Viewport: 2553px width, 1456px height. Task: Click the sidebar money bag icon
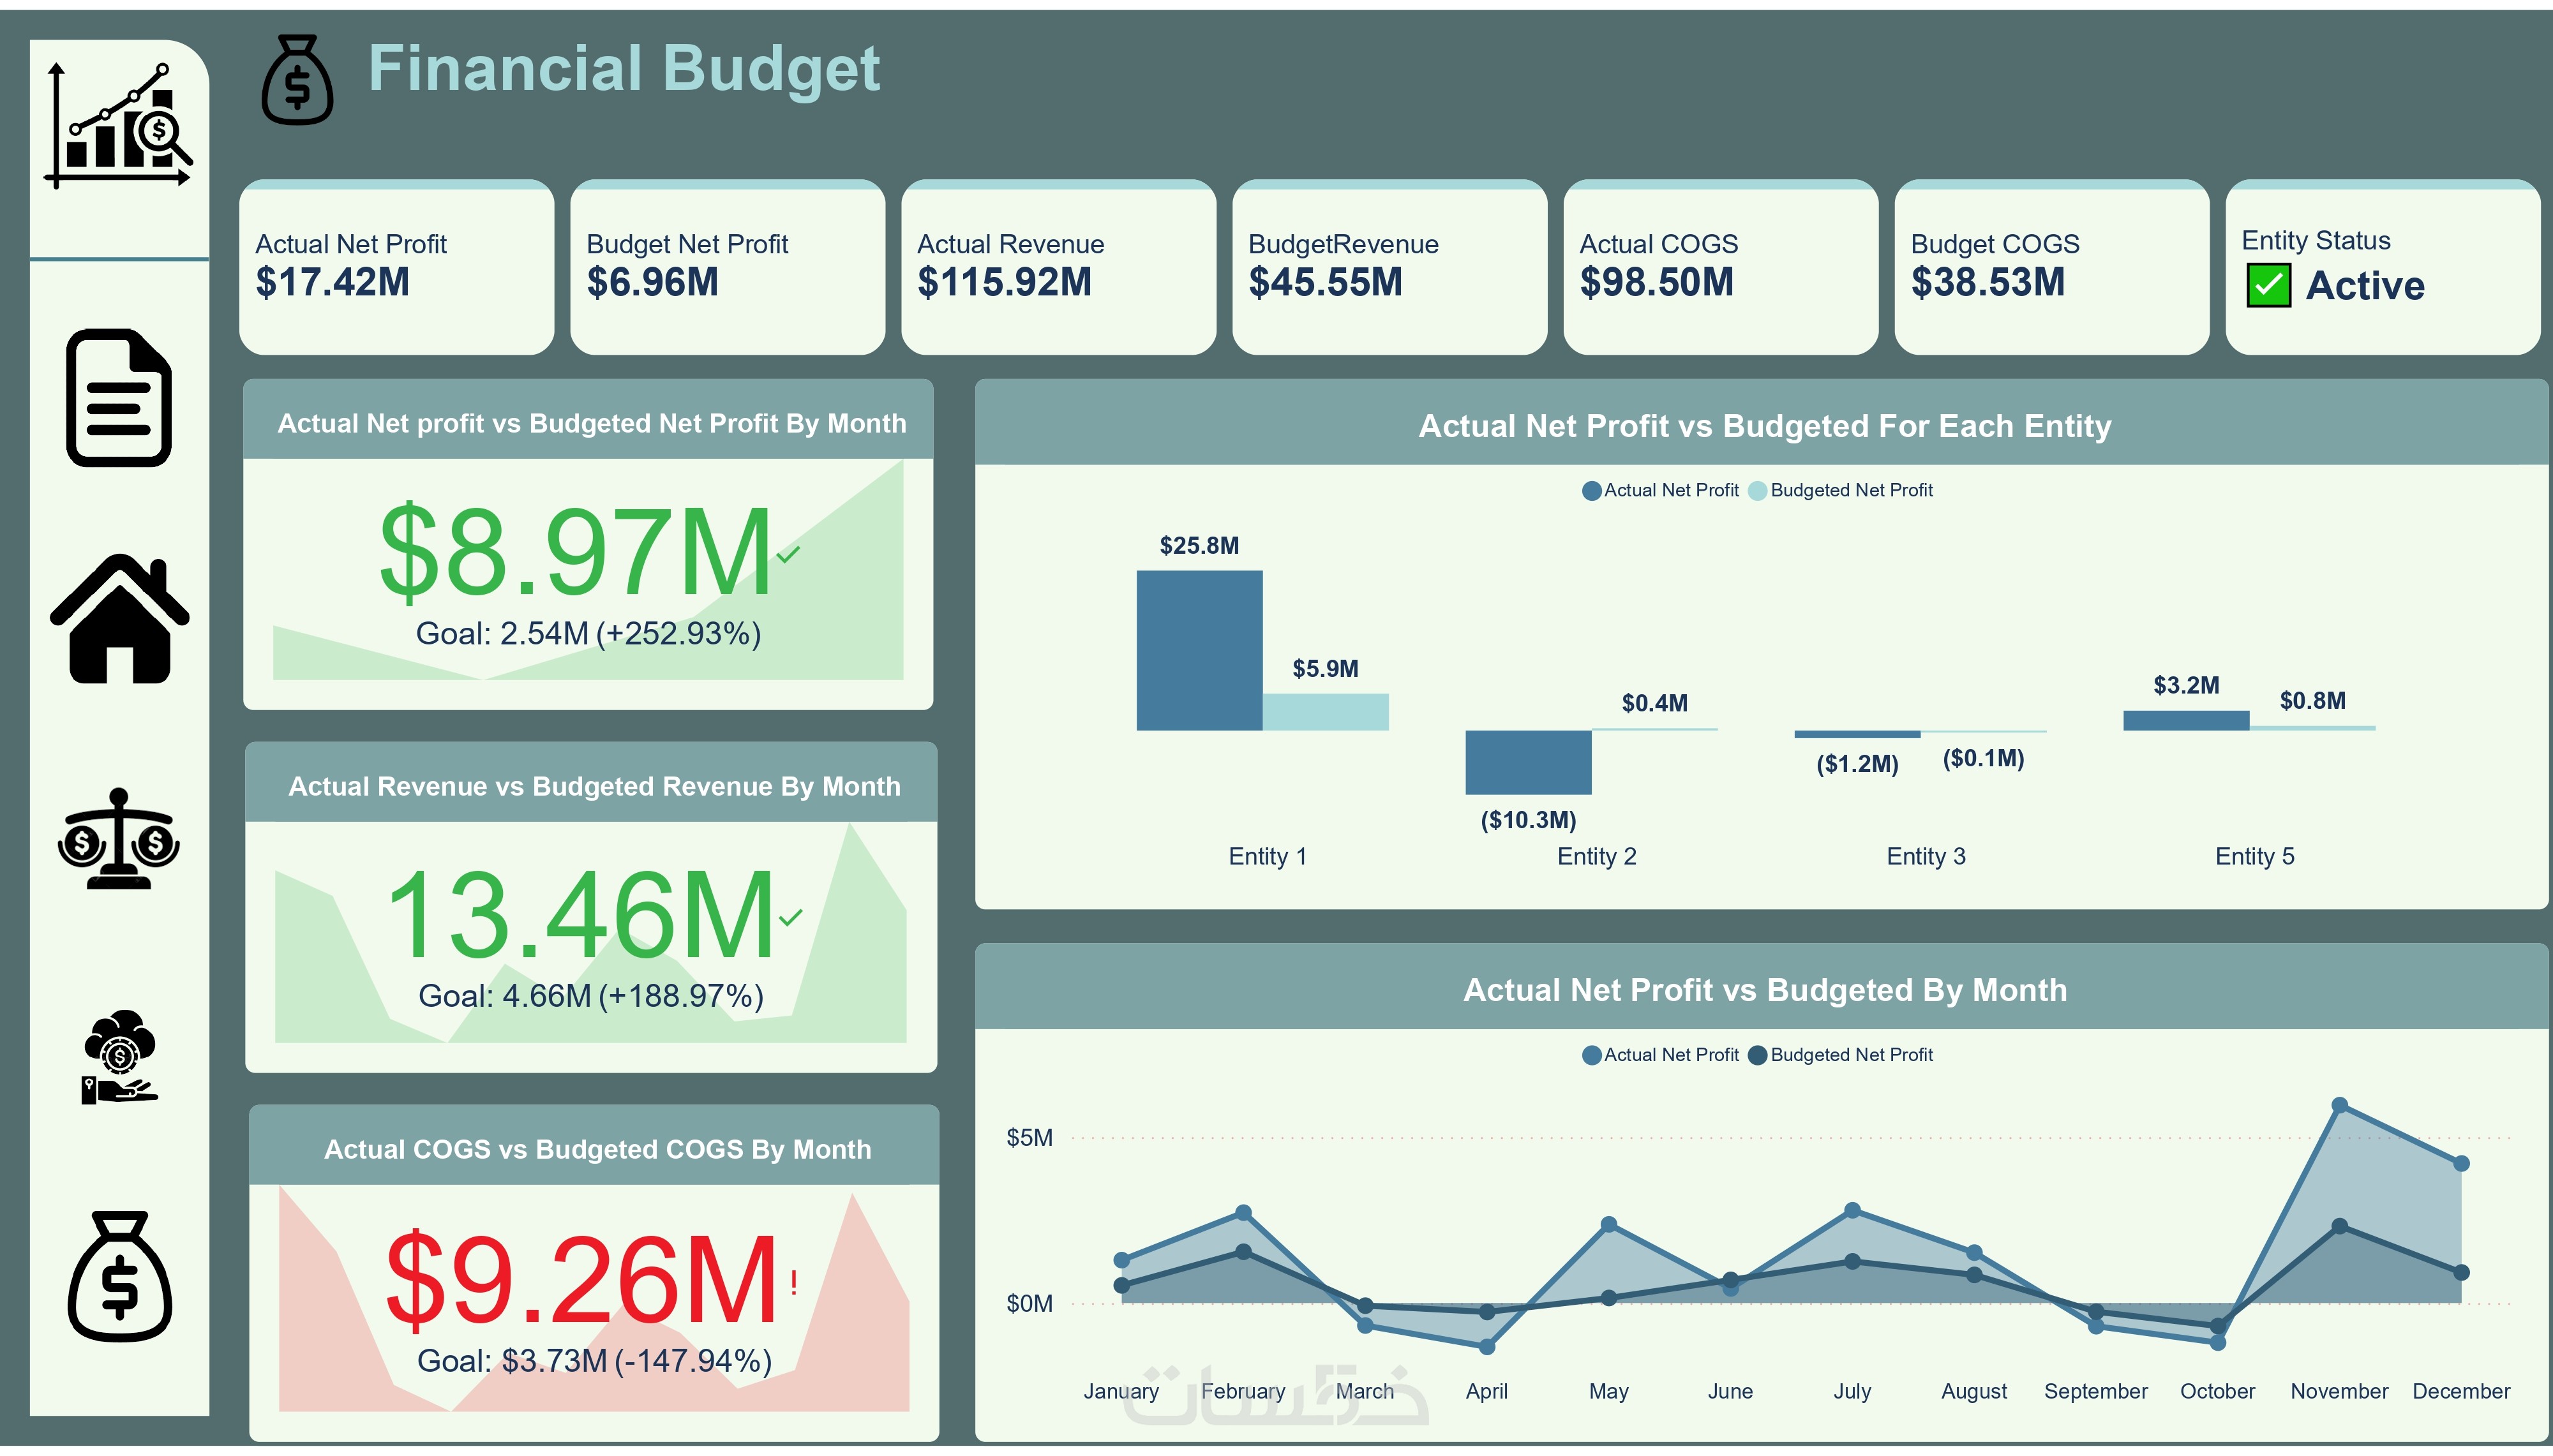click(x=119, y=1277)
